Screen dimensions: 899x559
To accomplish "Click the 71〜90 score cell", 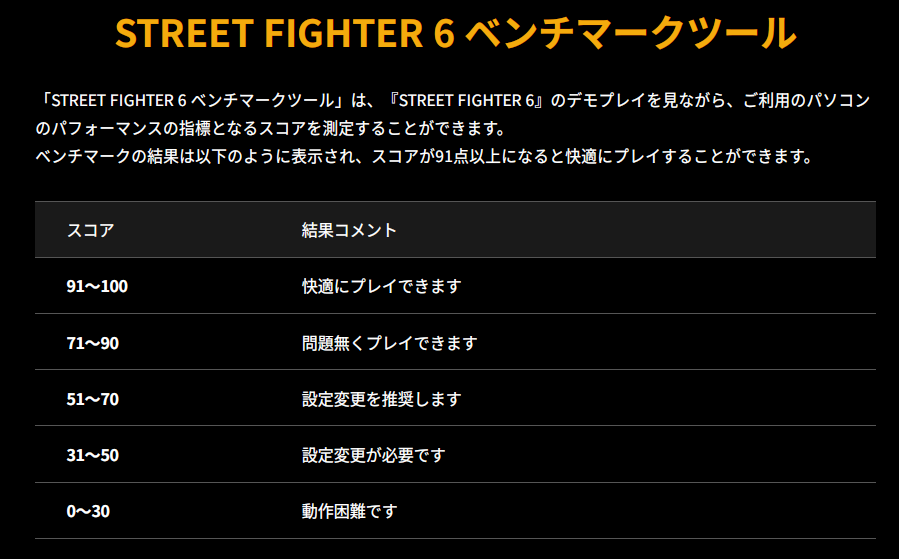I will click(92, 343).
